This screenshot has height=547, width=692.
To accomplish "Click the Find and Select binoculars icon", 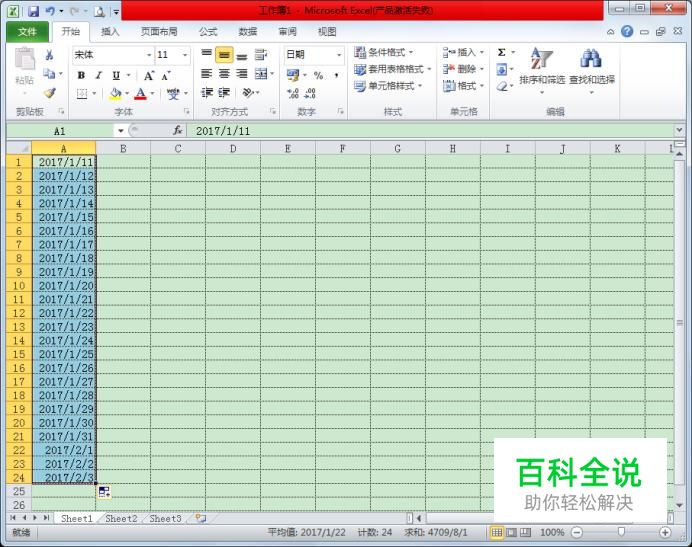I will (x=591, y=58).
